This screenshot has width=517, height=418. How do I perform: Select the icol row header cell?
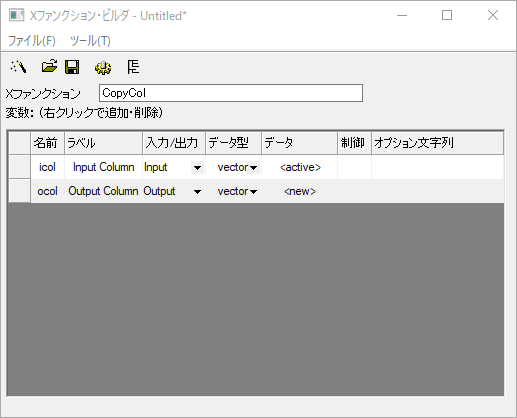tap(20, 167)
